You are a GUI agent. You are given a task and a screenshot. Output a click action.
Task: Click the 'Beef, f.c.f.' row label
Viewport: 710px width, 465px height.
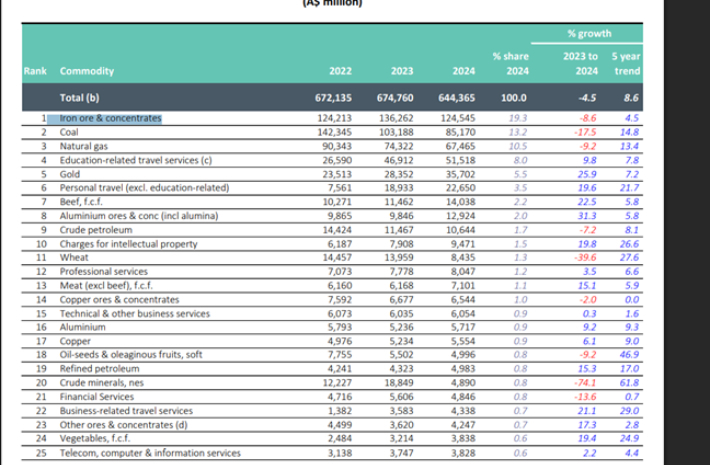(x=81, y=202)
